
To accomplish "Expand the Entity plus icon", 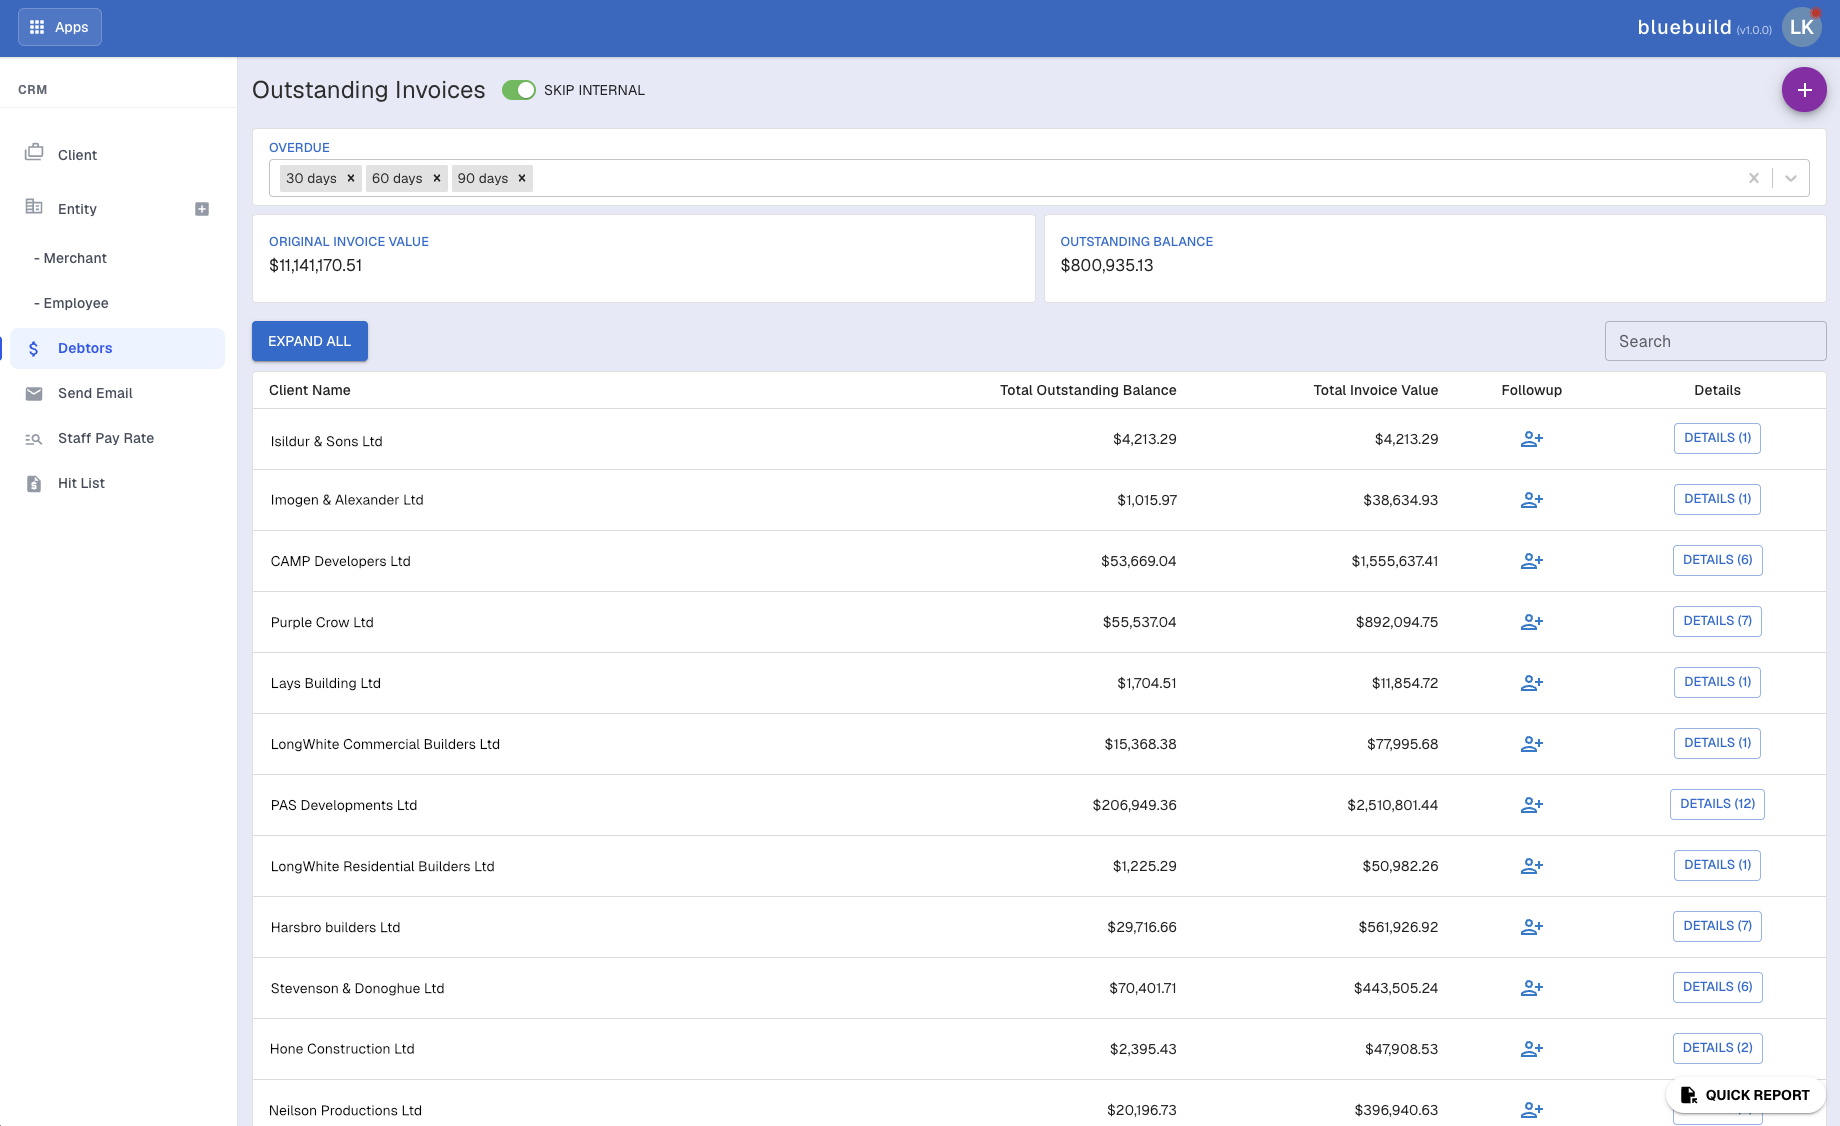I will [202, 209].
